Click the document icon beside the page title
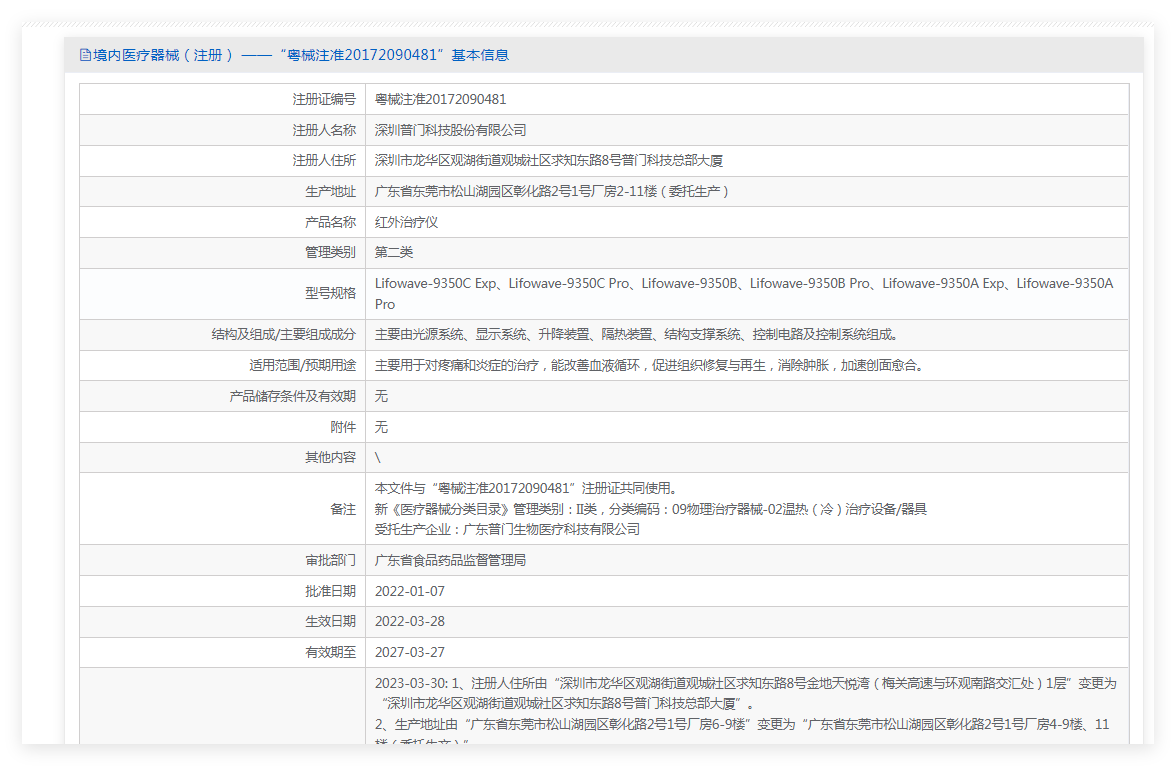Viewport: 1176px width, 766px height. 85,55
